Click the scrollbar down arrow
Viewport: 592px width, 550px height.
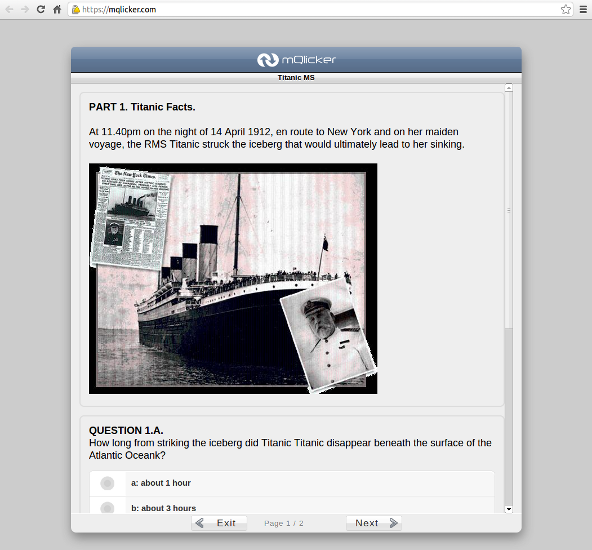pyautogui.click(x=509, y=509)
